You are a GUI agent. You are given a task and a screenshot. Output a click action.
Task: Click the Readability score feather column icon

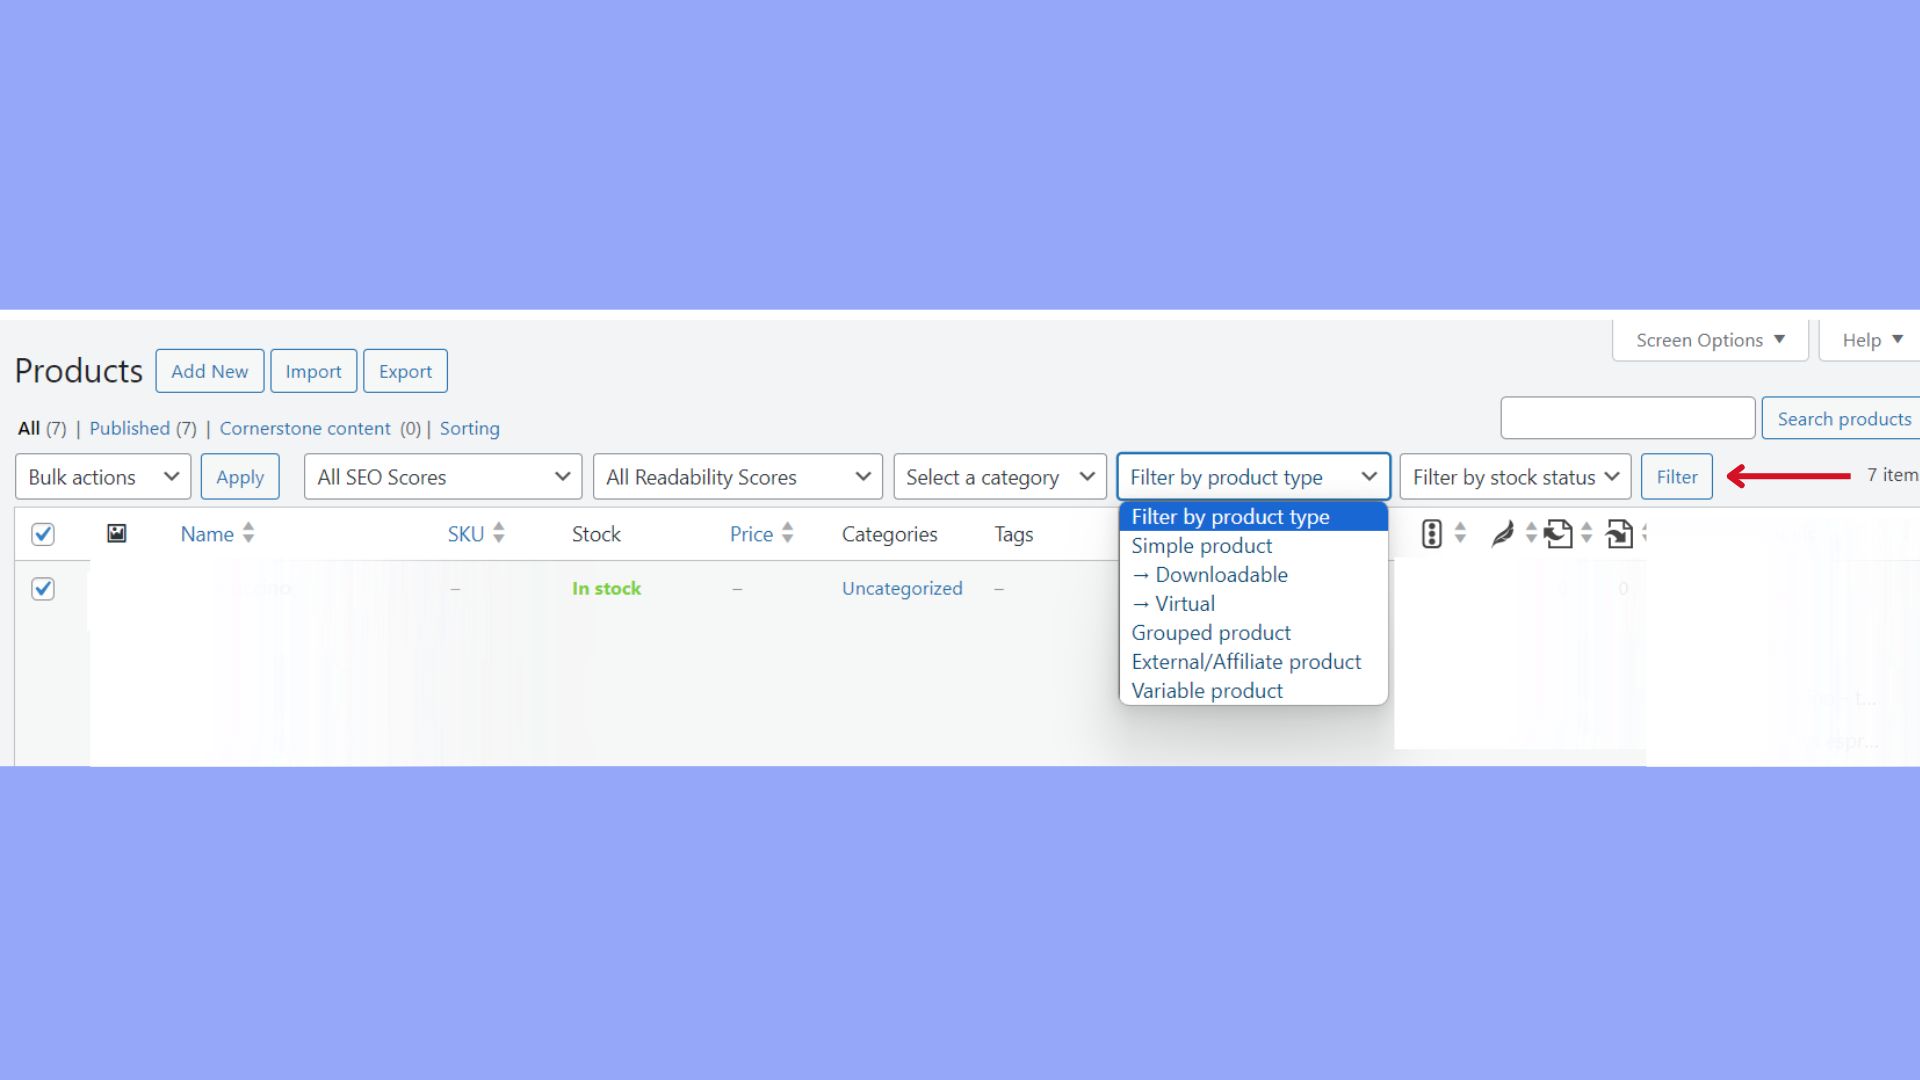point(1502,534)
